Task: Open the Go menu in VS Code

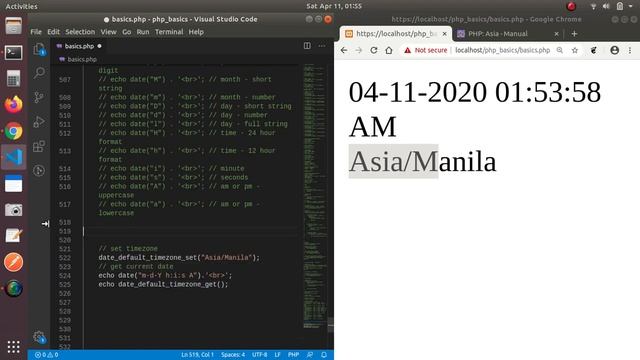Action: tap(127, 32)
